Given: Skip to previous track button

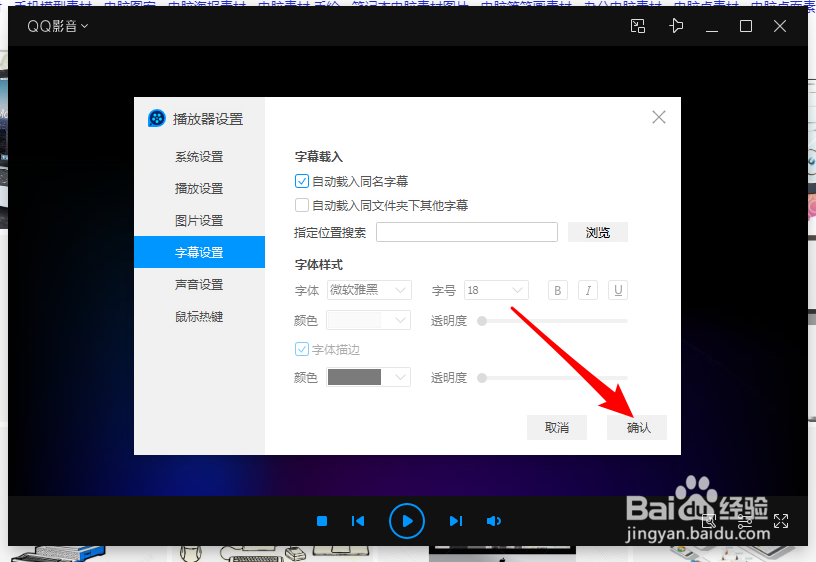Looking at the screenshot, I should [358, 521].
